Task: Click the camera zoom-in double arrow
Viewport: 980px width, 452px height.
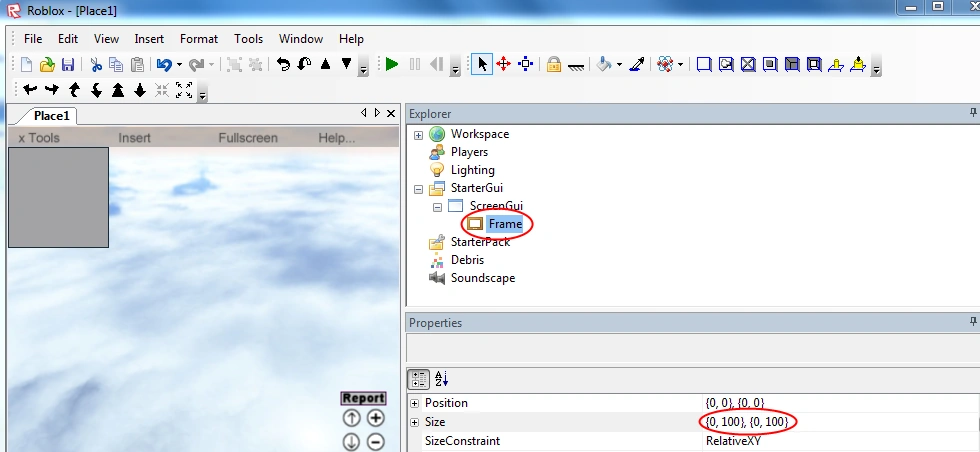Action: tap(118, 90)
